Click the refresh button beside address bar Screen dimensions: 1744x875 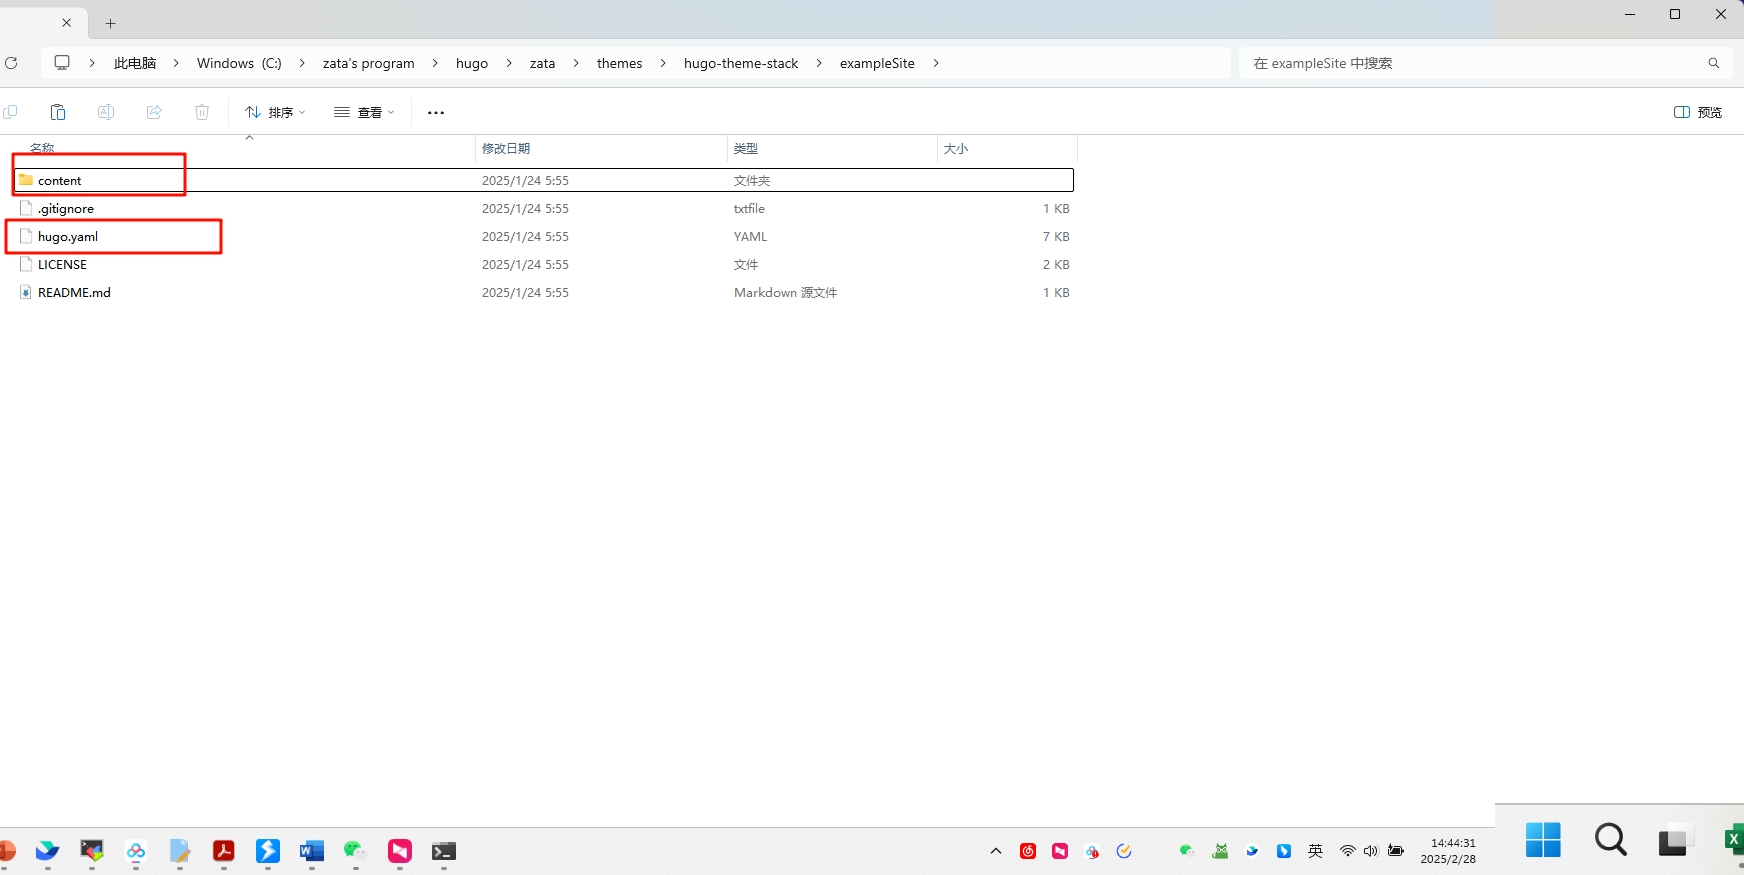pyautogui.click(x=11, y=63)
